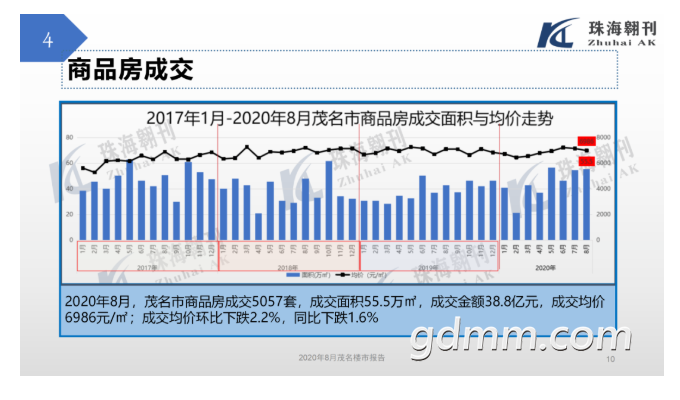Click the page number 10
Viewport: 680px width, 400px height.
coord(610,359)
